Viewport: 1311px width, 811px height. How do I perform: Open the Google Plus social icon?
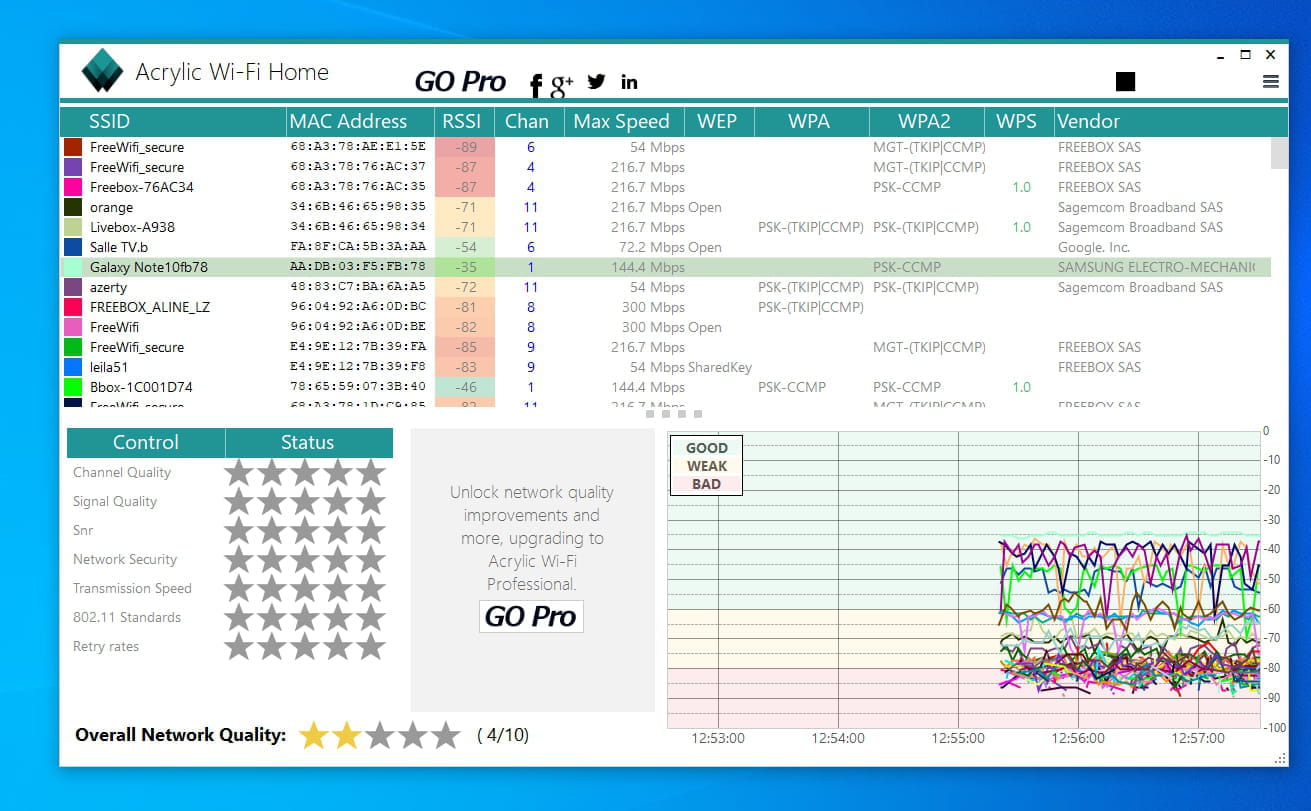pos(561,85)
